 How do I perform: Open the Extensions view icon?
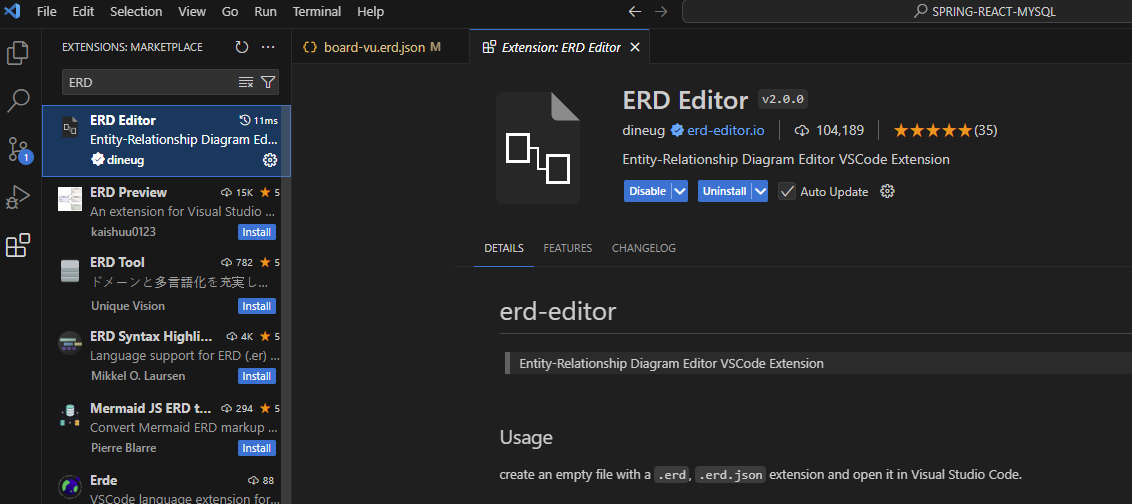coord(18,246)
